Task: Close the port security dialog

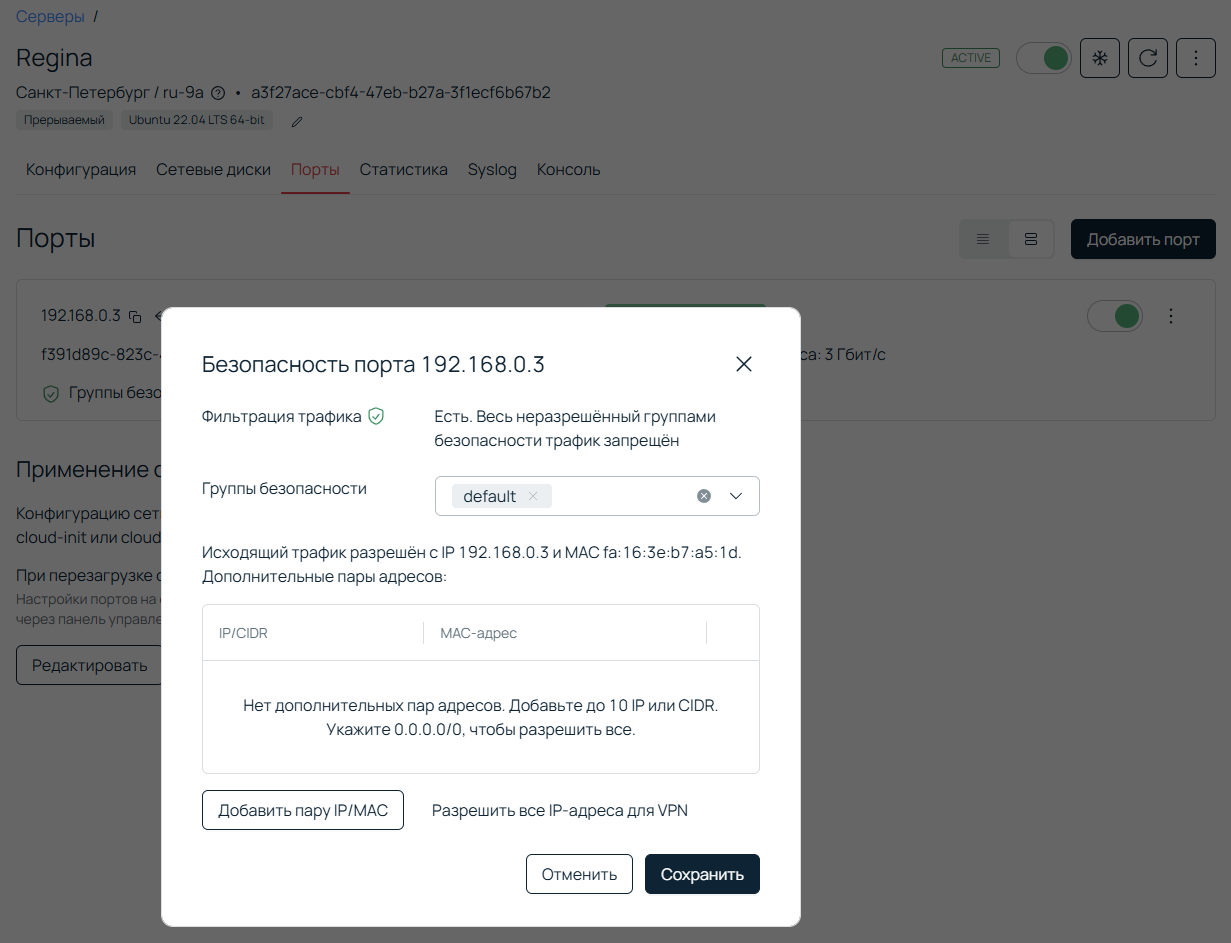Action: [743, 364]
